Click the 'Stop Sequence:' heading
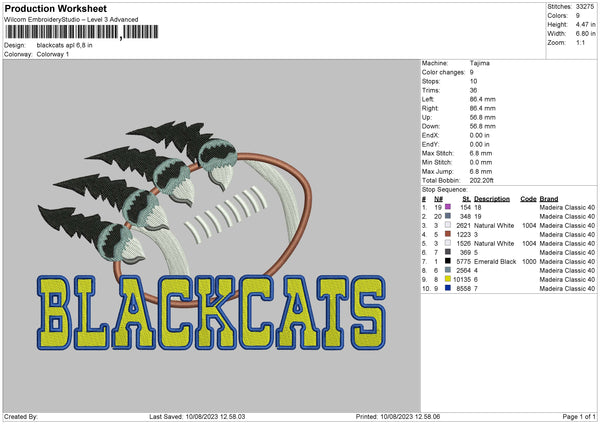This screenshot has width=600, height=424. click(x=445, y=190)
